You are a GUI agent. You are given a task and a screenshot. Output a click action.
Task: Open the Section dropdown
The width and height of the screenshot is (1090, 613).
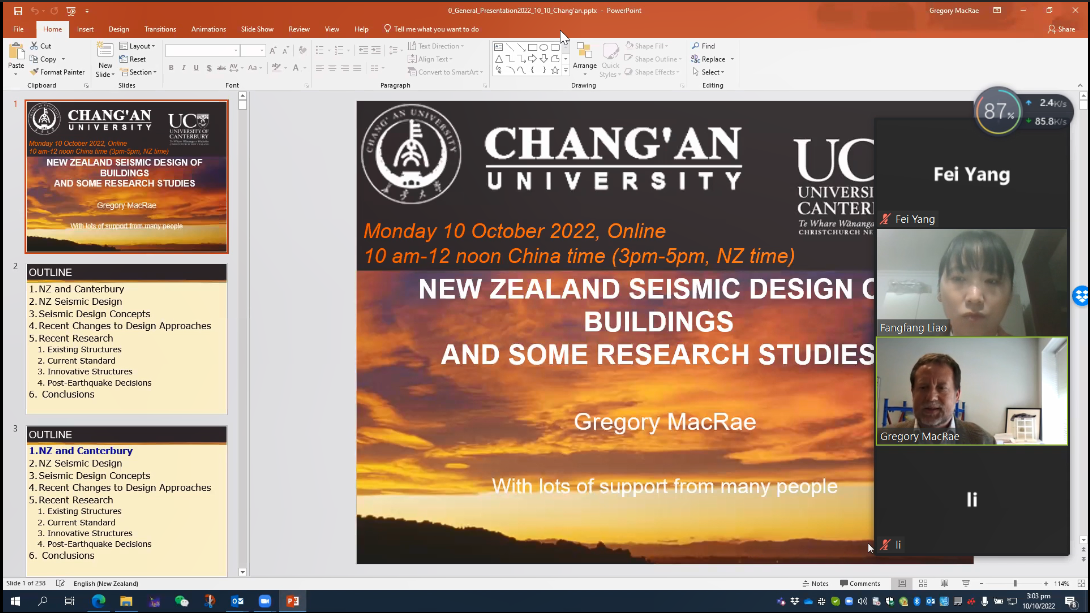click(x=138, y=72)
